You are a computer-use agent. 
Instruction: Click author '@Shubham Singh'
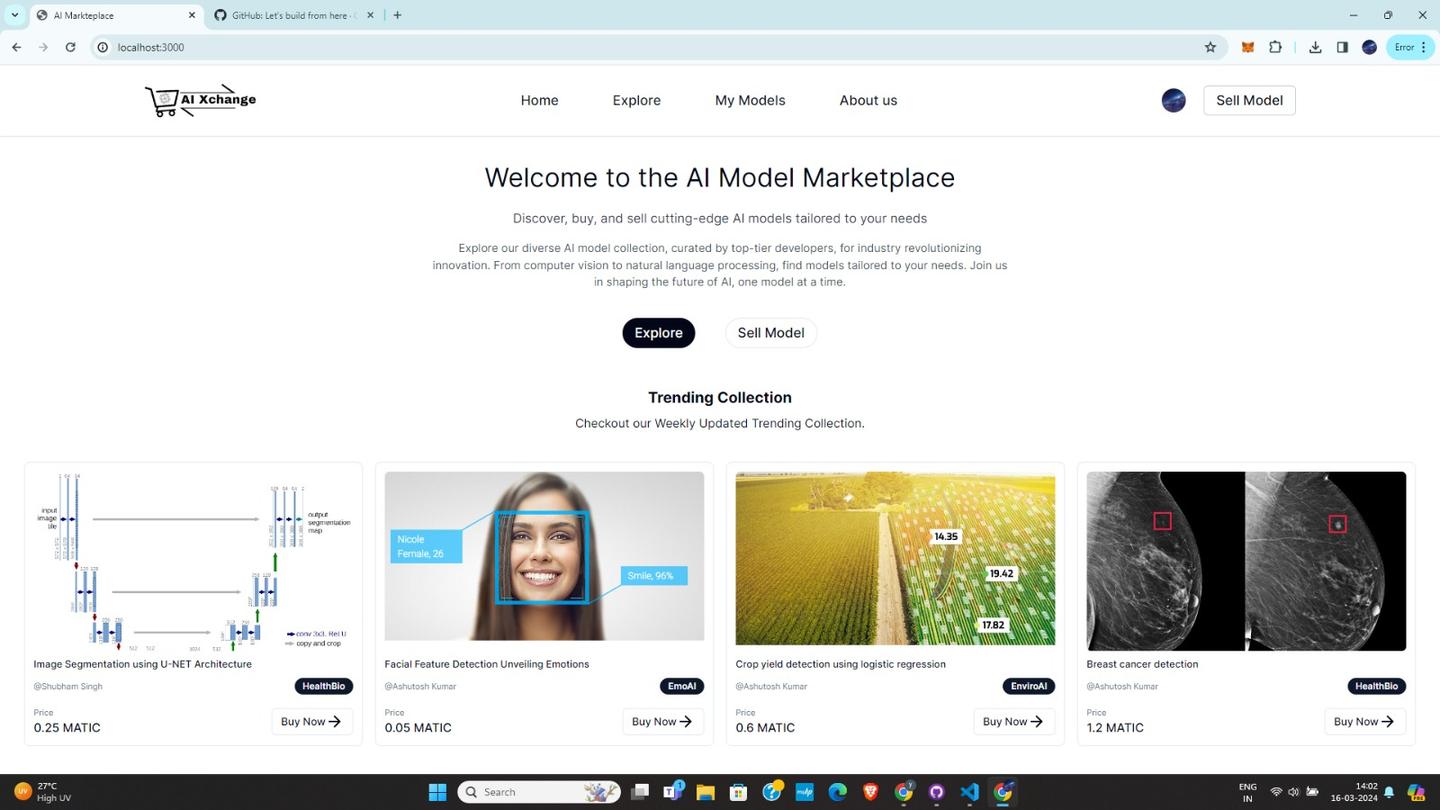click(68, 686)
